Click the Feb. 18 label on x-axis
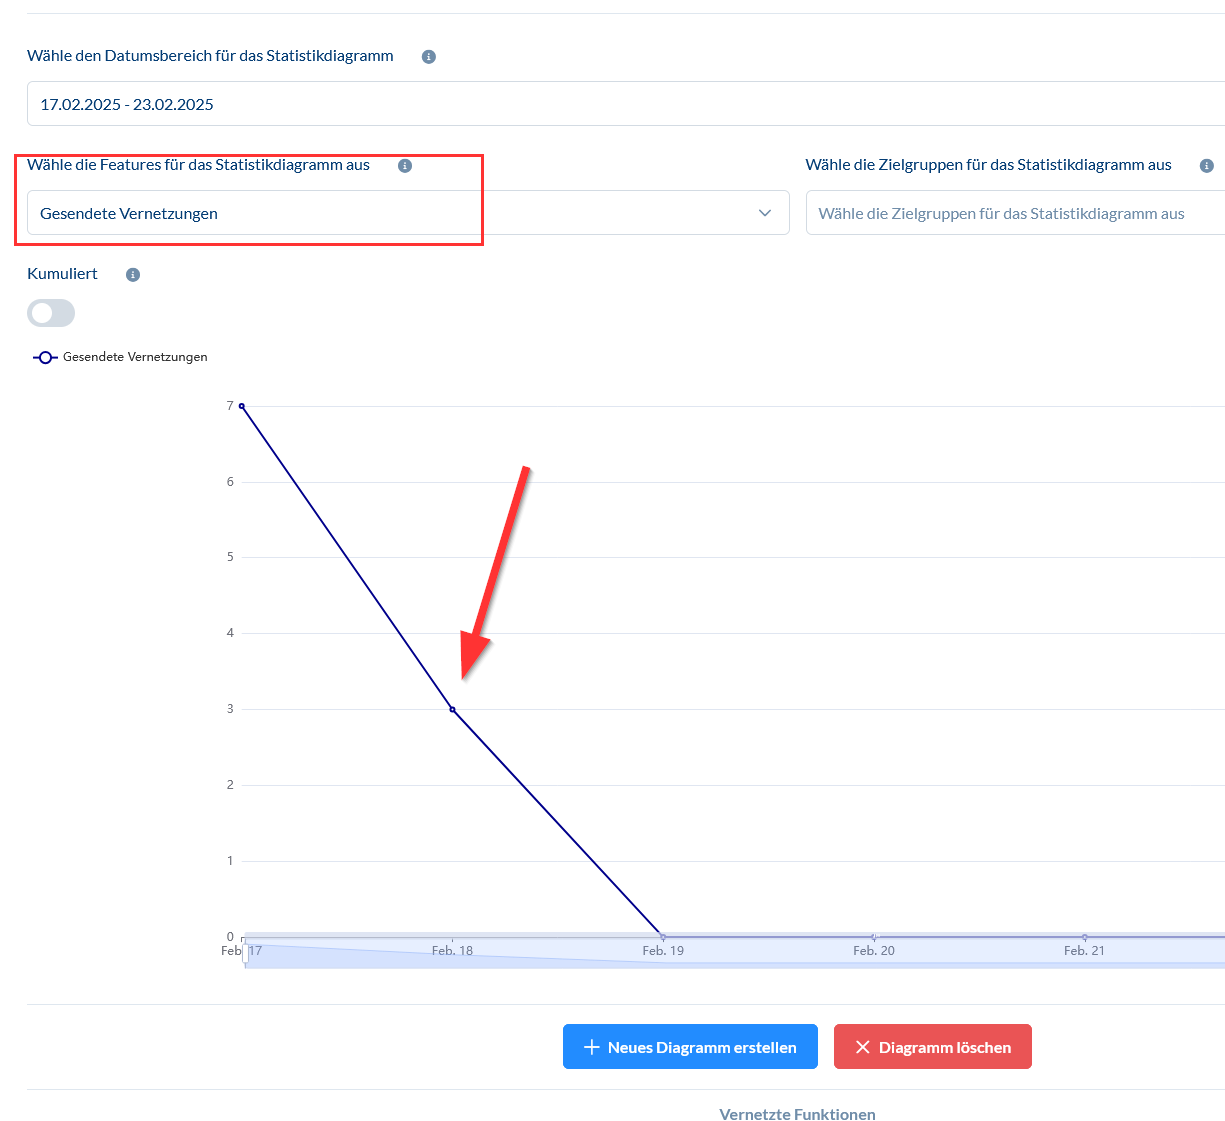Image resolution: width=1225 pixels, height=1121 pixels. coord(452,951)
